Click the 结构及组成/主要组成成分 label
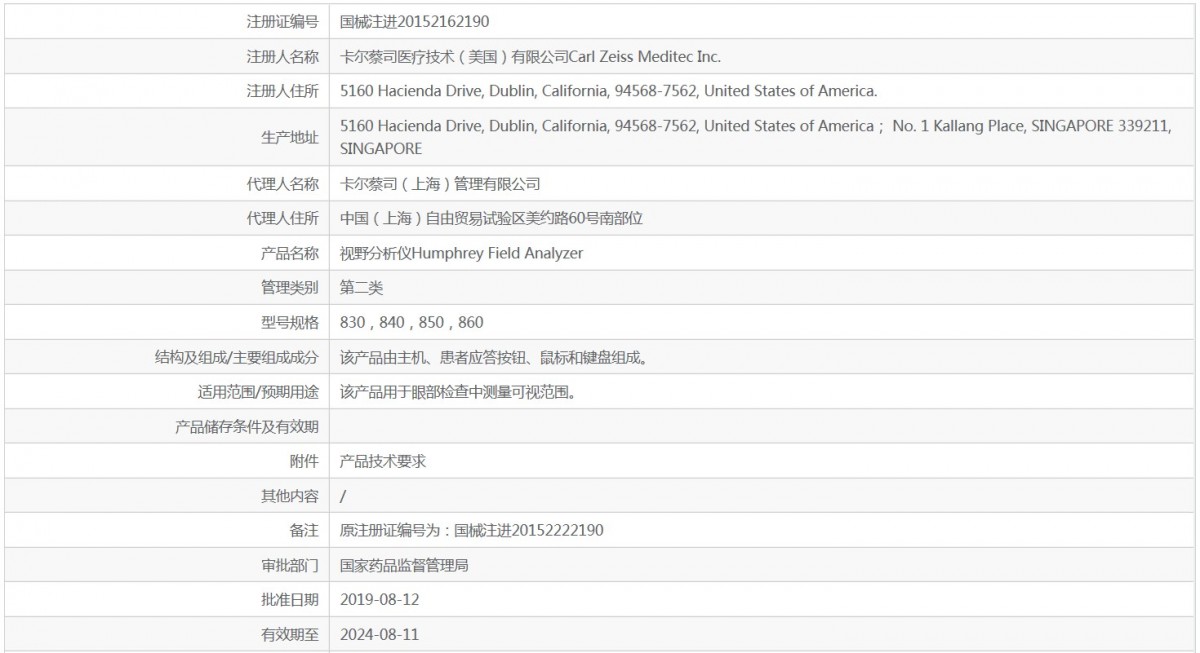 coord(237,357)
